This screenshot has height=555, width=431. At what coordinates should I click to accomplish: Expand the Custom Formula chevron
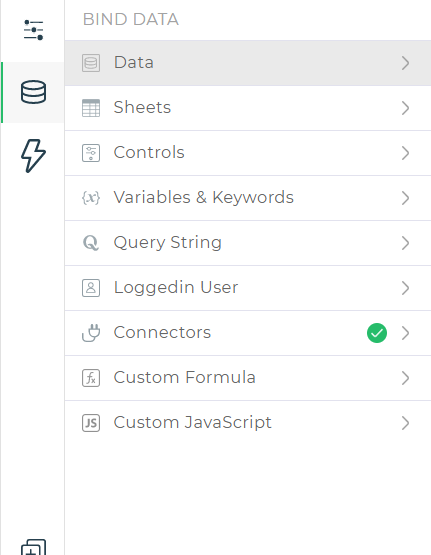coord(406,378)
